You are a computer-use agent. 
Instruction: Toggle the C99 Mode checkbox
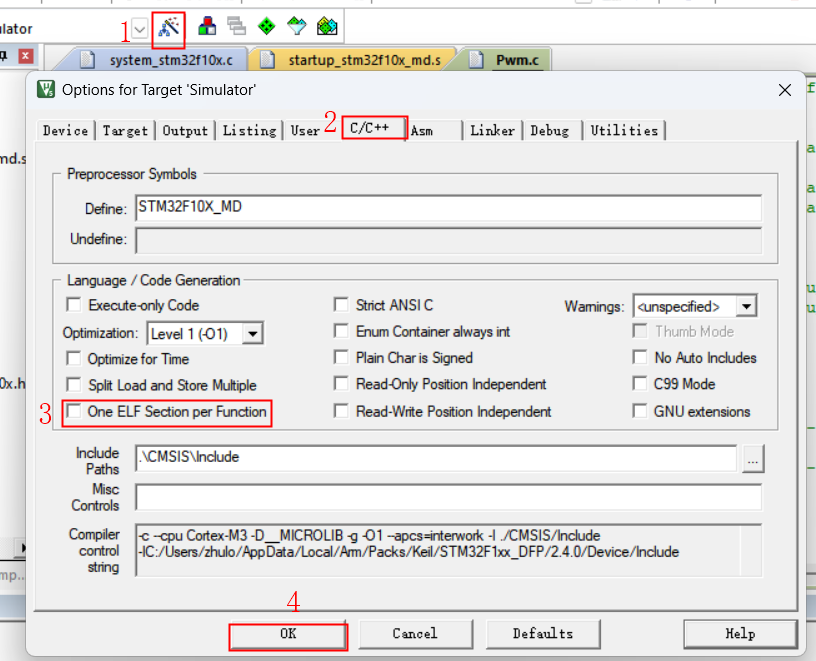coord(640,384)
